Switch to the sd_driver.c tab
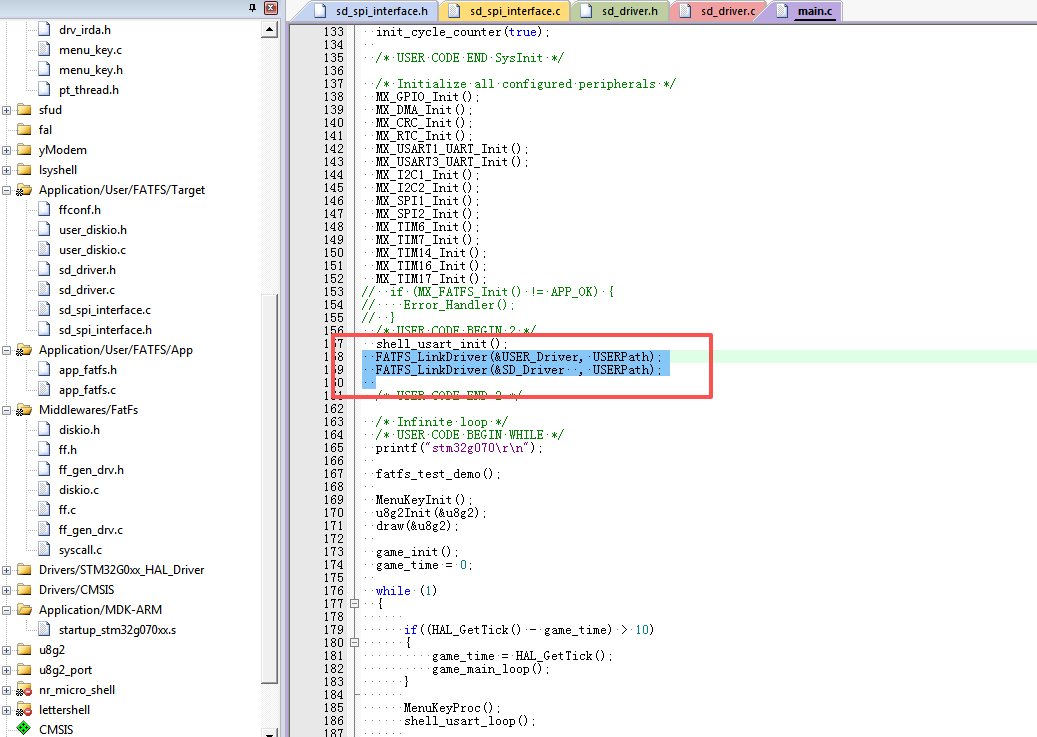Screen dimensions: 1037x737 point(720,11)
